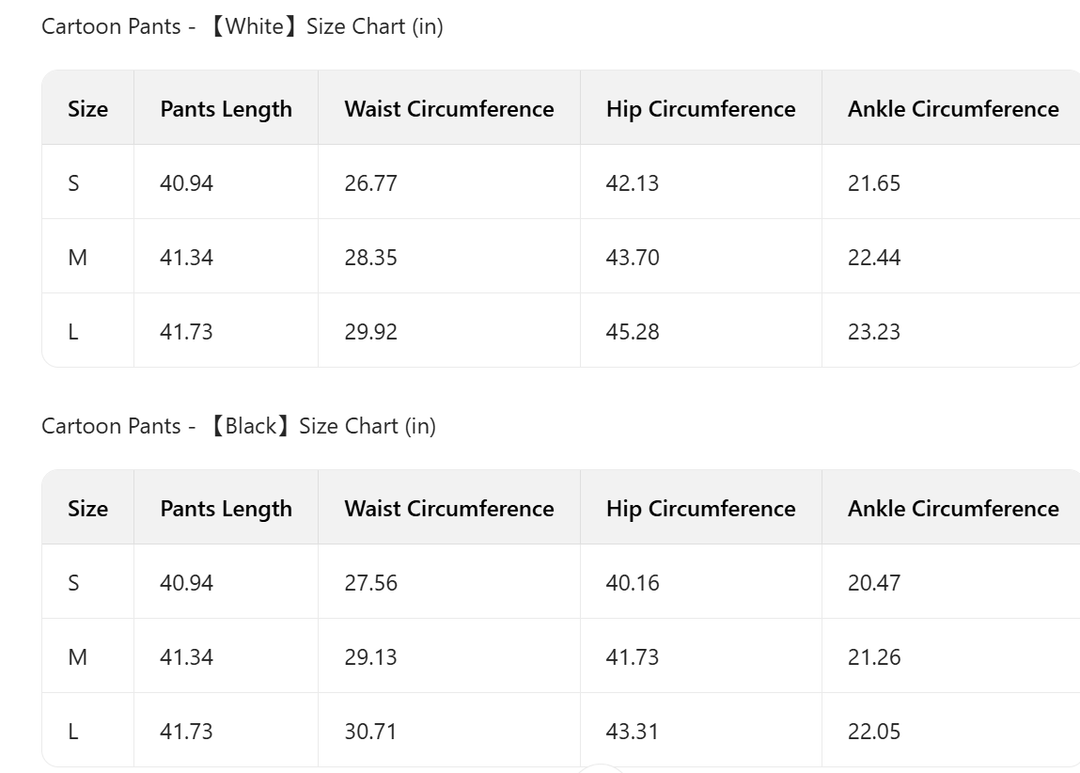Select Waist Circumference header in Black chart
The width and height of the screenshot is (1080, 773).
(x=449, y=508)
